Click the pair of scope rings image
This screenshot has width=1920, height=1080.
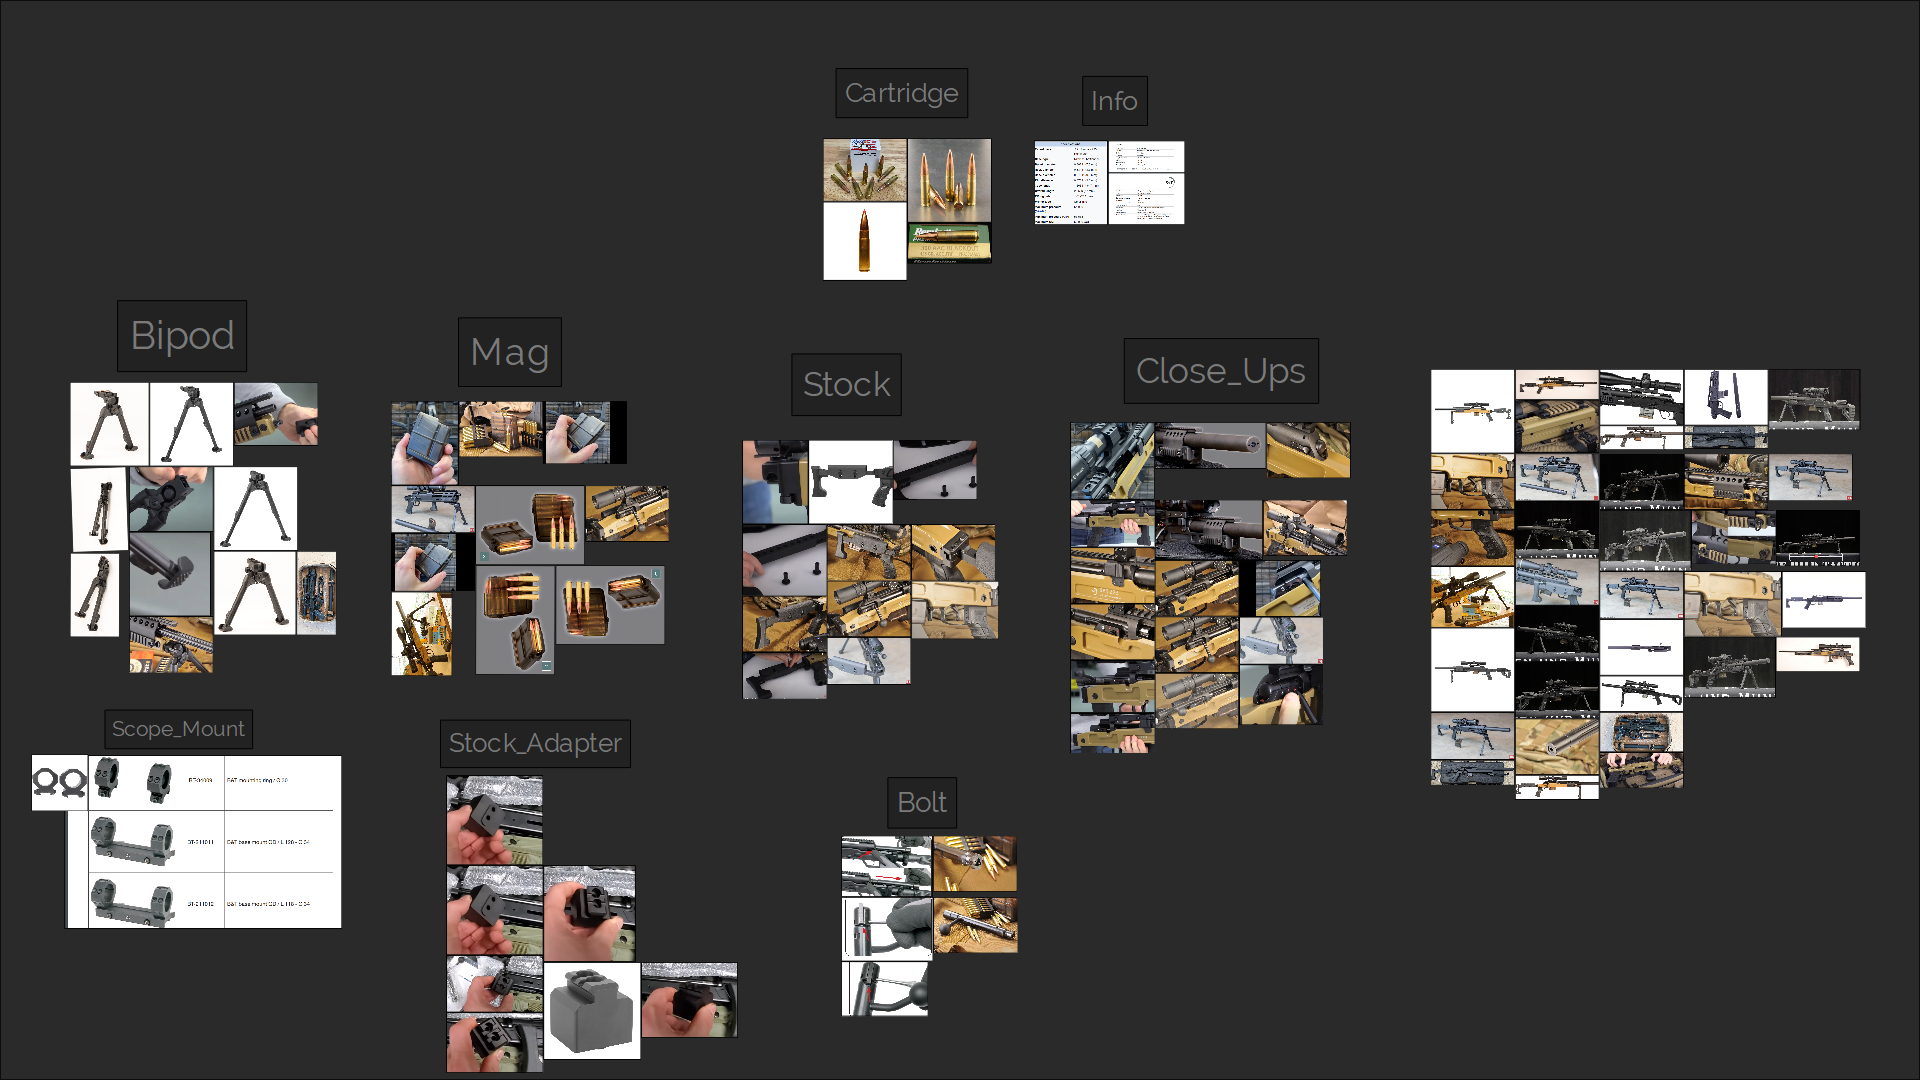click(59, 782)
